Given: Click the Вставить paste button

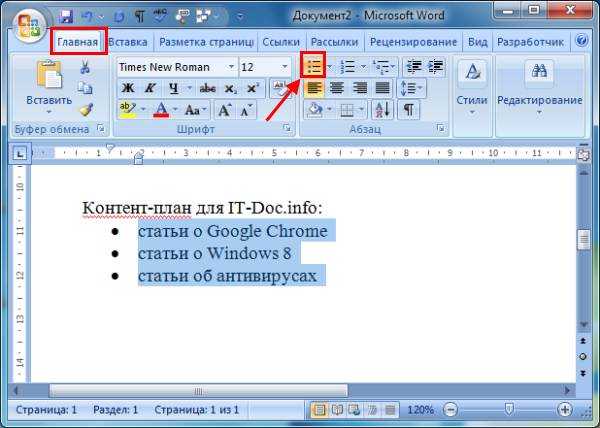Looking at the screenshot, I should coord(49,87).
